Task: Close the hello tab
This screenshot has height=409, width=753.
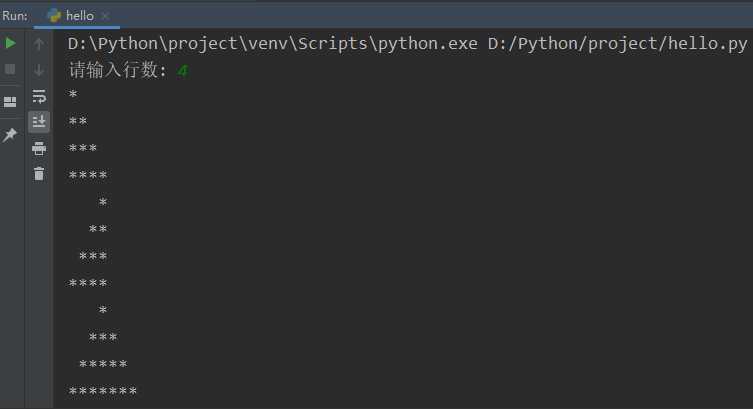Action: click(x=105, y=16)
